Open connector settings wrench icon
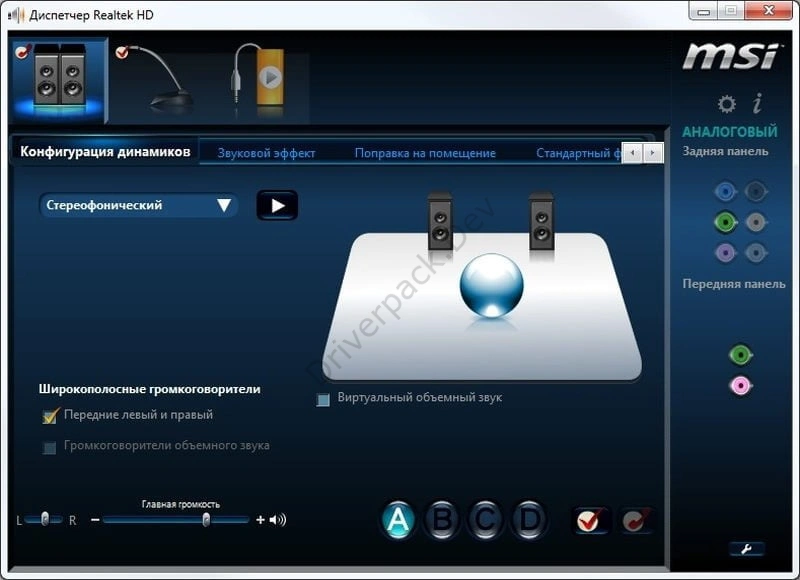The width and height of the screenshot is (800, 580). (x=746, y=549)
